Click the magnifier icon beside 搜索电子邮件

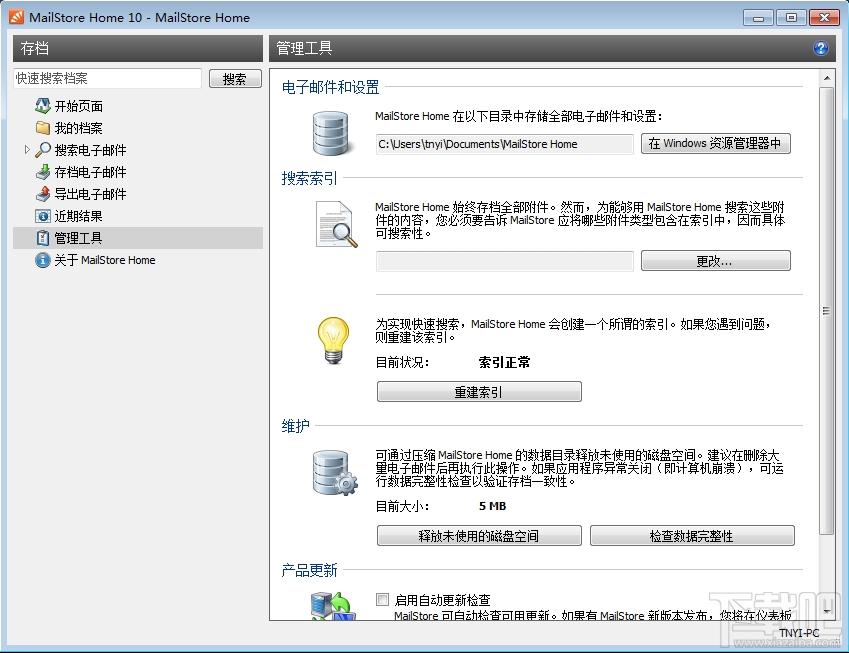click(43, 150)
